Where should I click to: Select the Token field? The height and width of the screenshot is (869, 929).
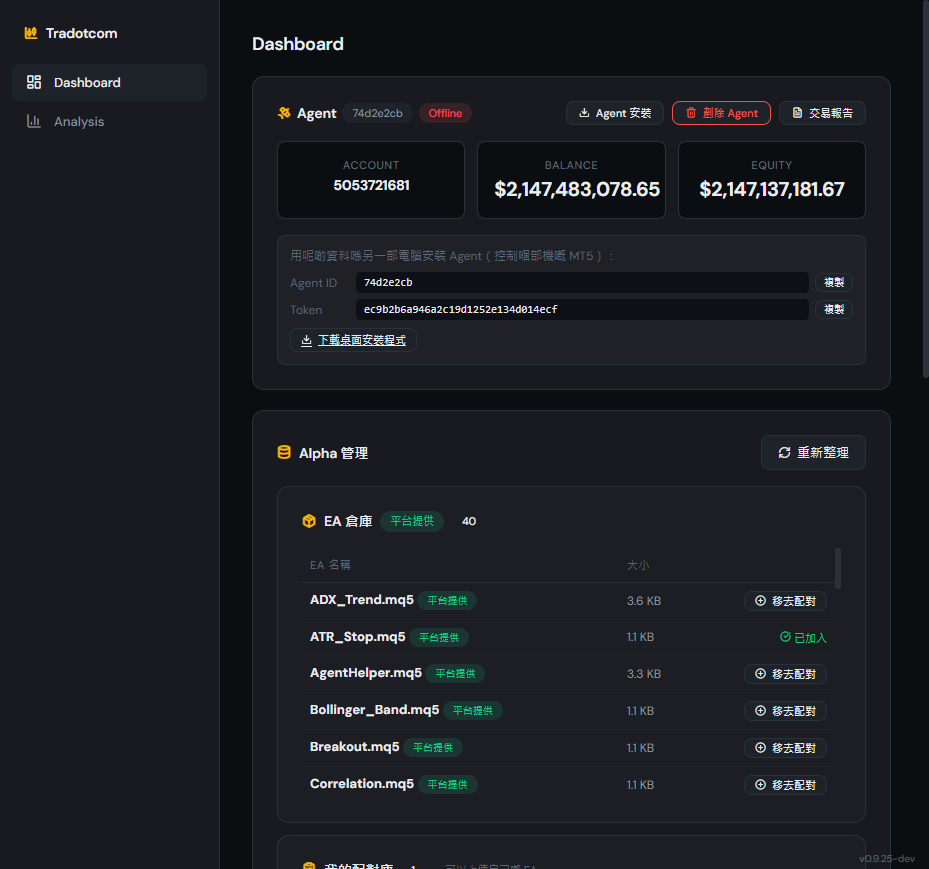[x=582, y=309]
